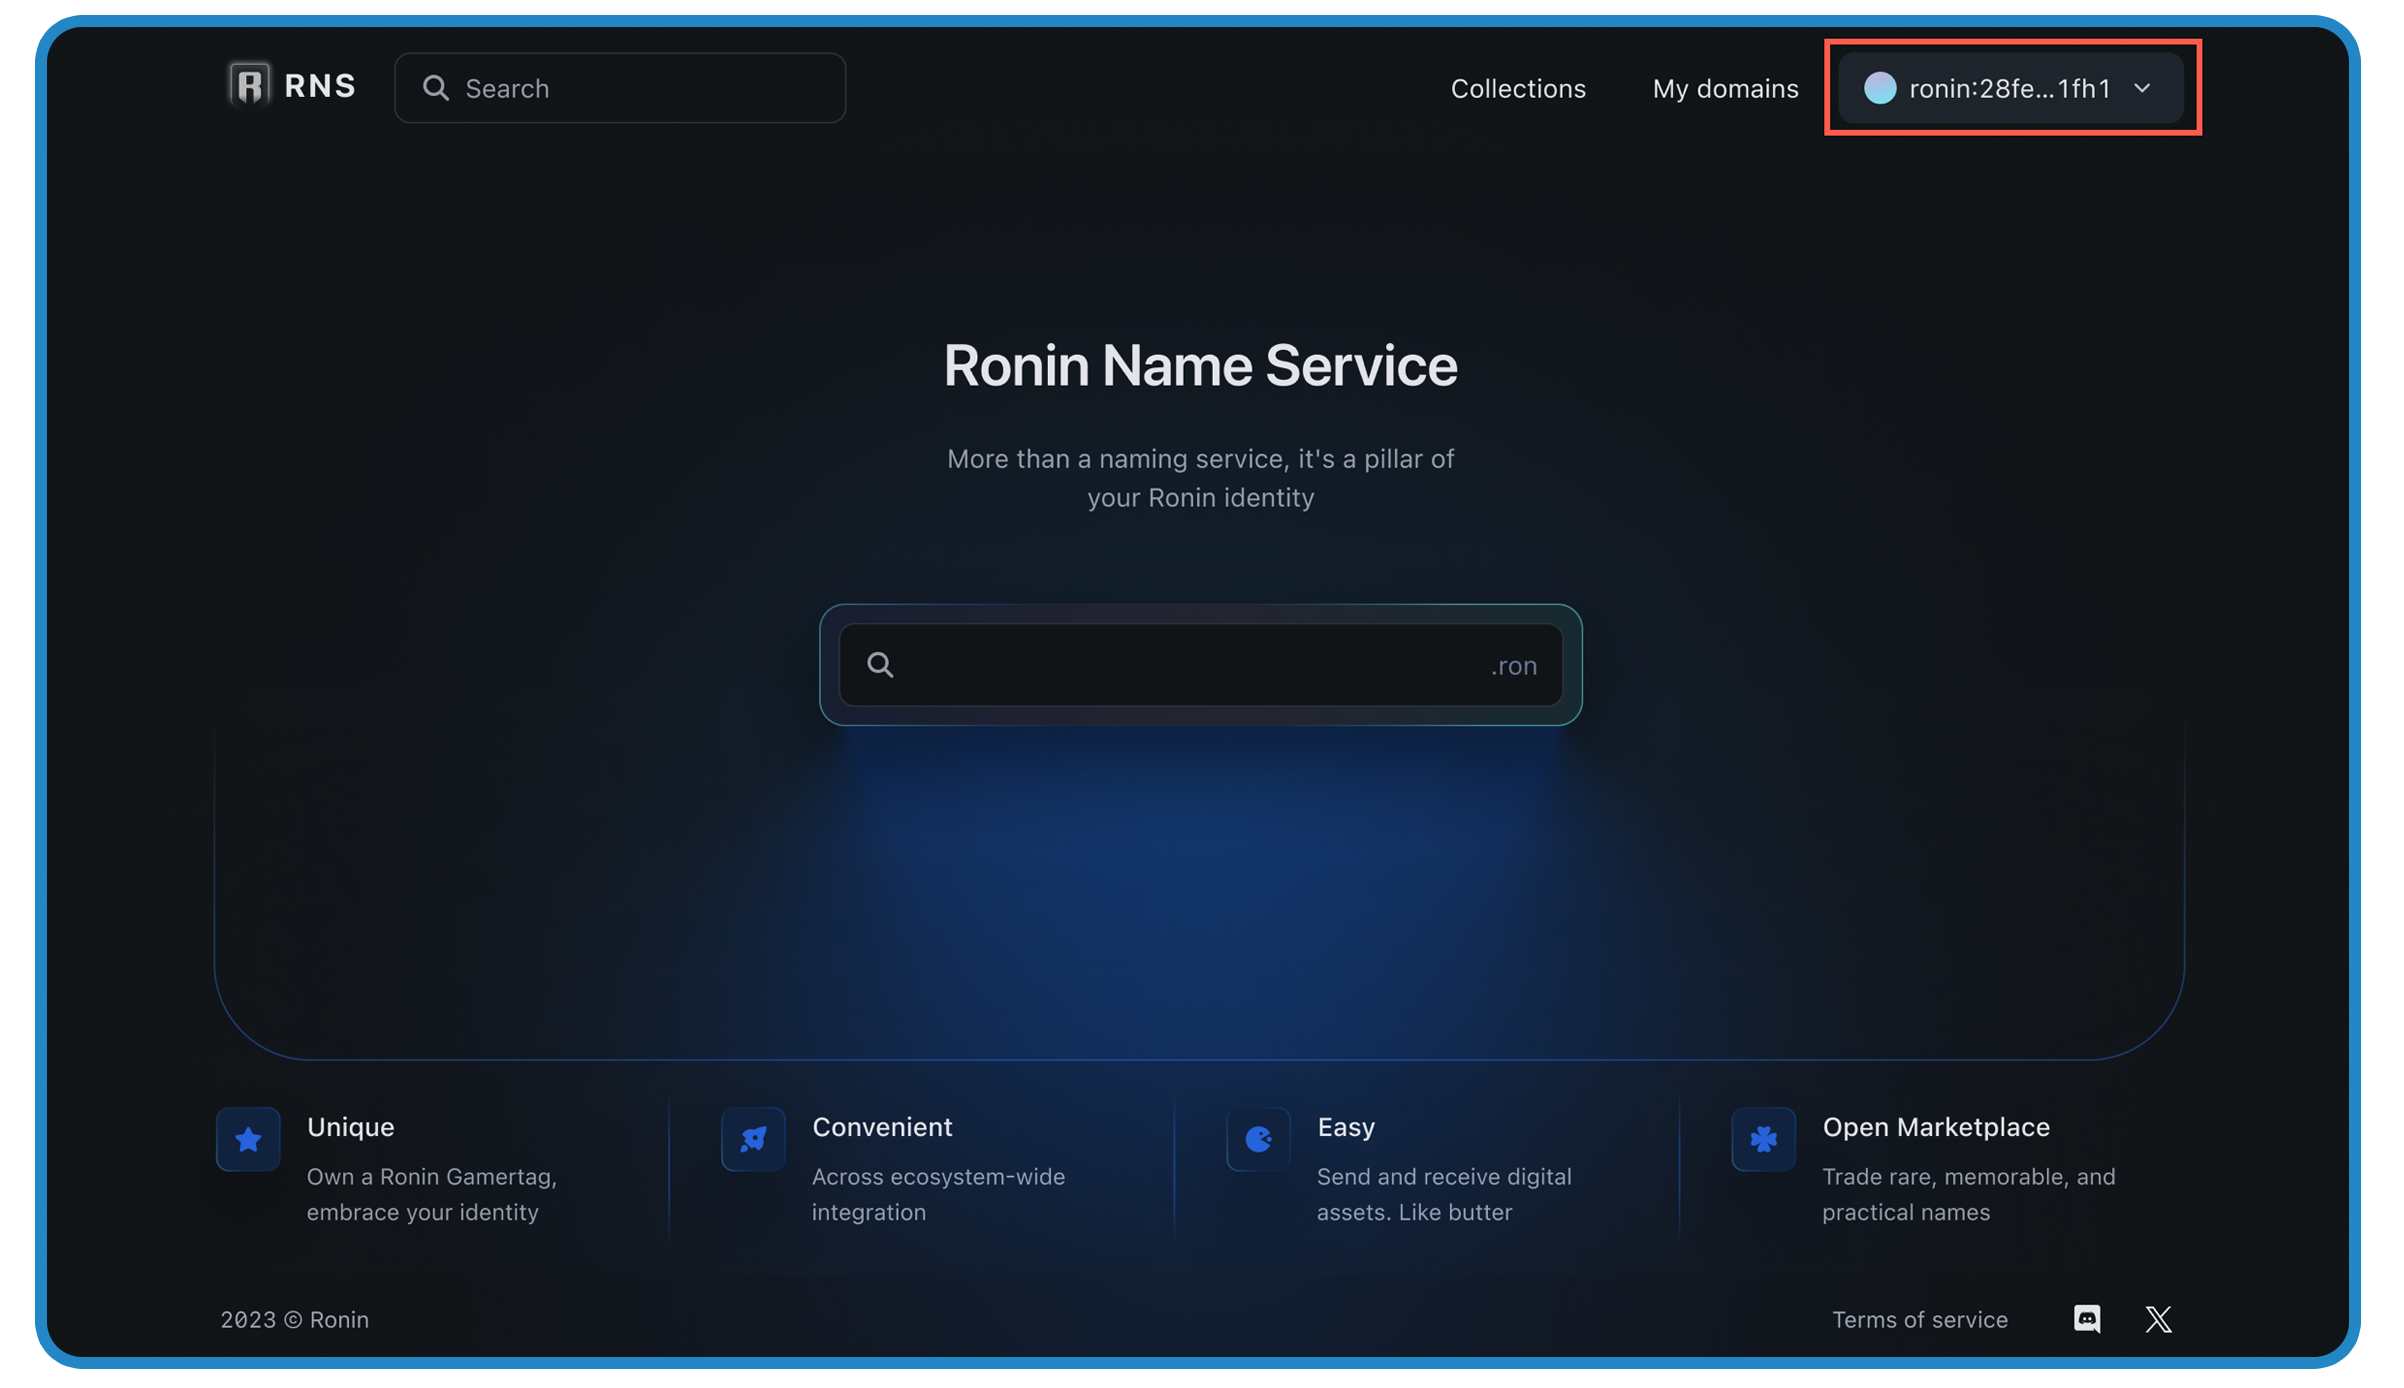This screenshot has height=1388, width=2404.
Task: Click the RNS logo icon
Action: pyautogui.click(x=249, y=85)
